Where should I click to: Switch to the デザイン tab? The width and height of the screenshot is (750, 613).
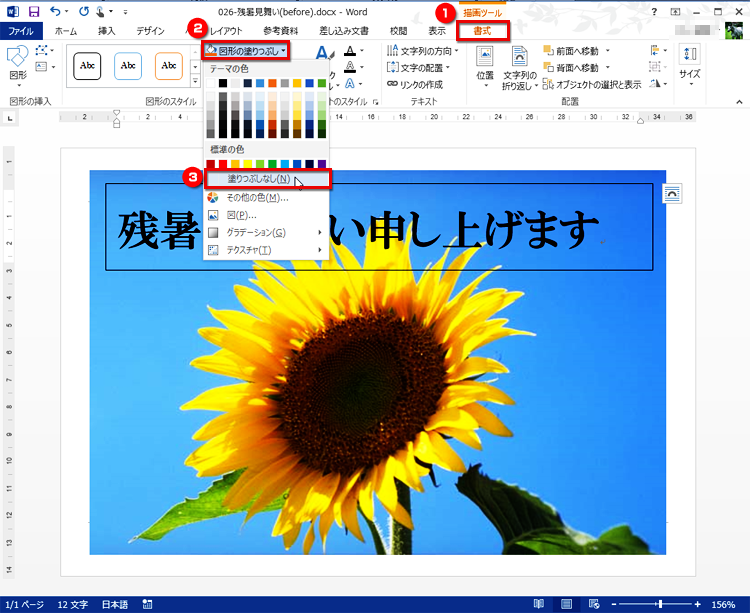[150, 31]
